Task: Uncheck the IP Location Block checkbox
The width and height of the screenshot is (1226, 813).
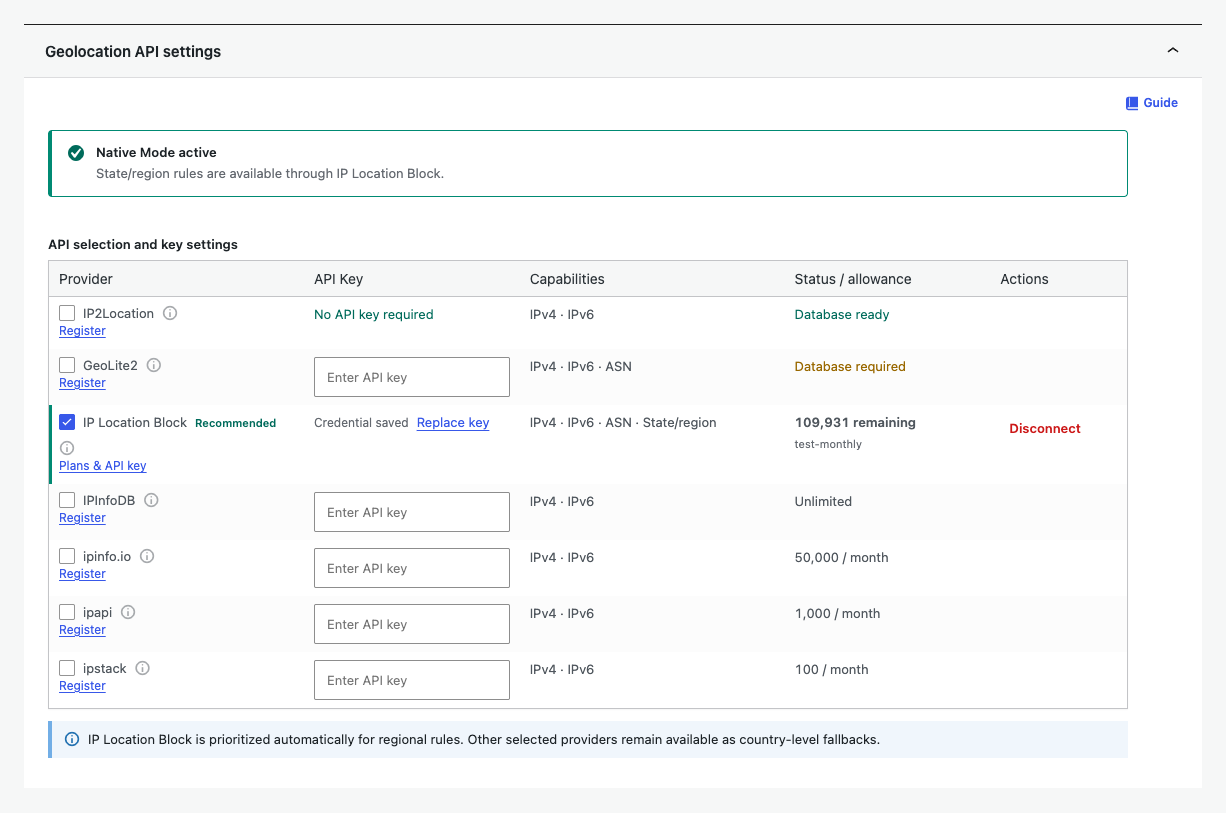Action: [x=67, y=422]
